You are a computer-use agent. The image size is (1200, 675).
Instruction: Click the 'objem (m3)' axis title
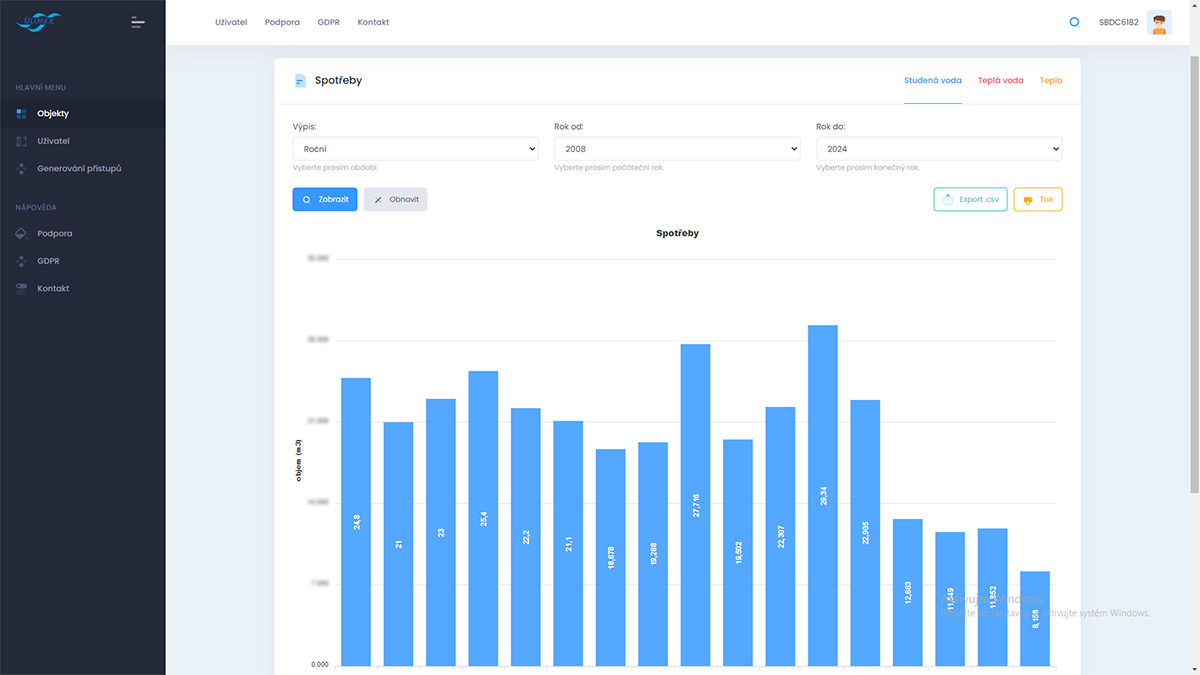(298, 460)
